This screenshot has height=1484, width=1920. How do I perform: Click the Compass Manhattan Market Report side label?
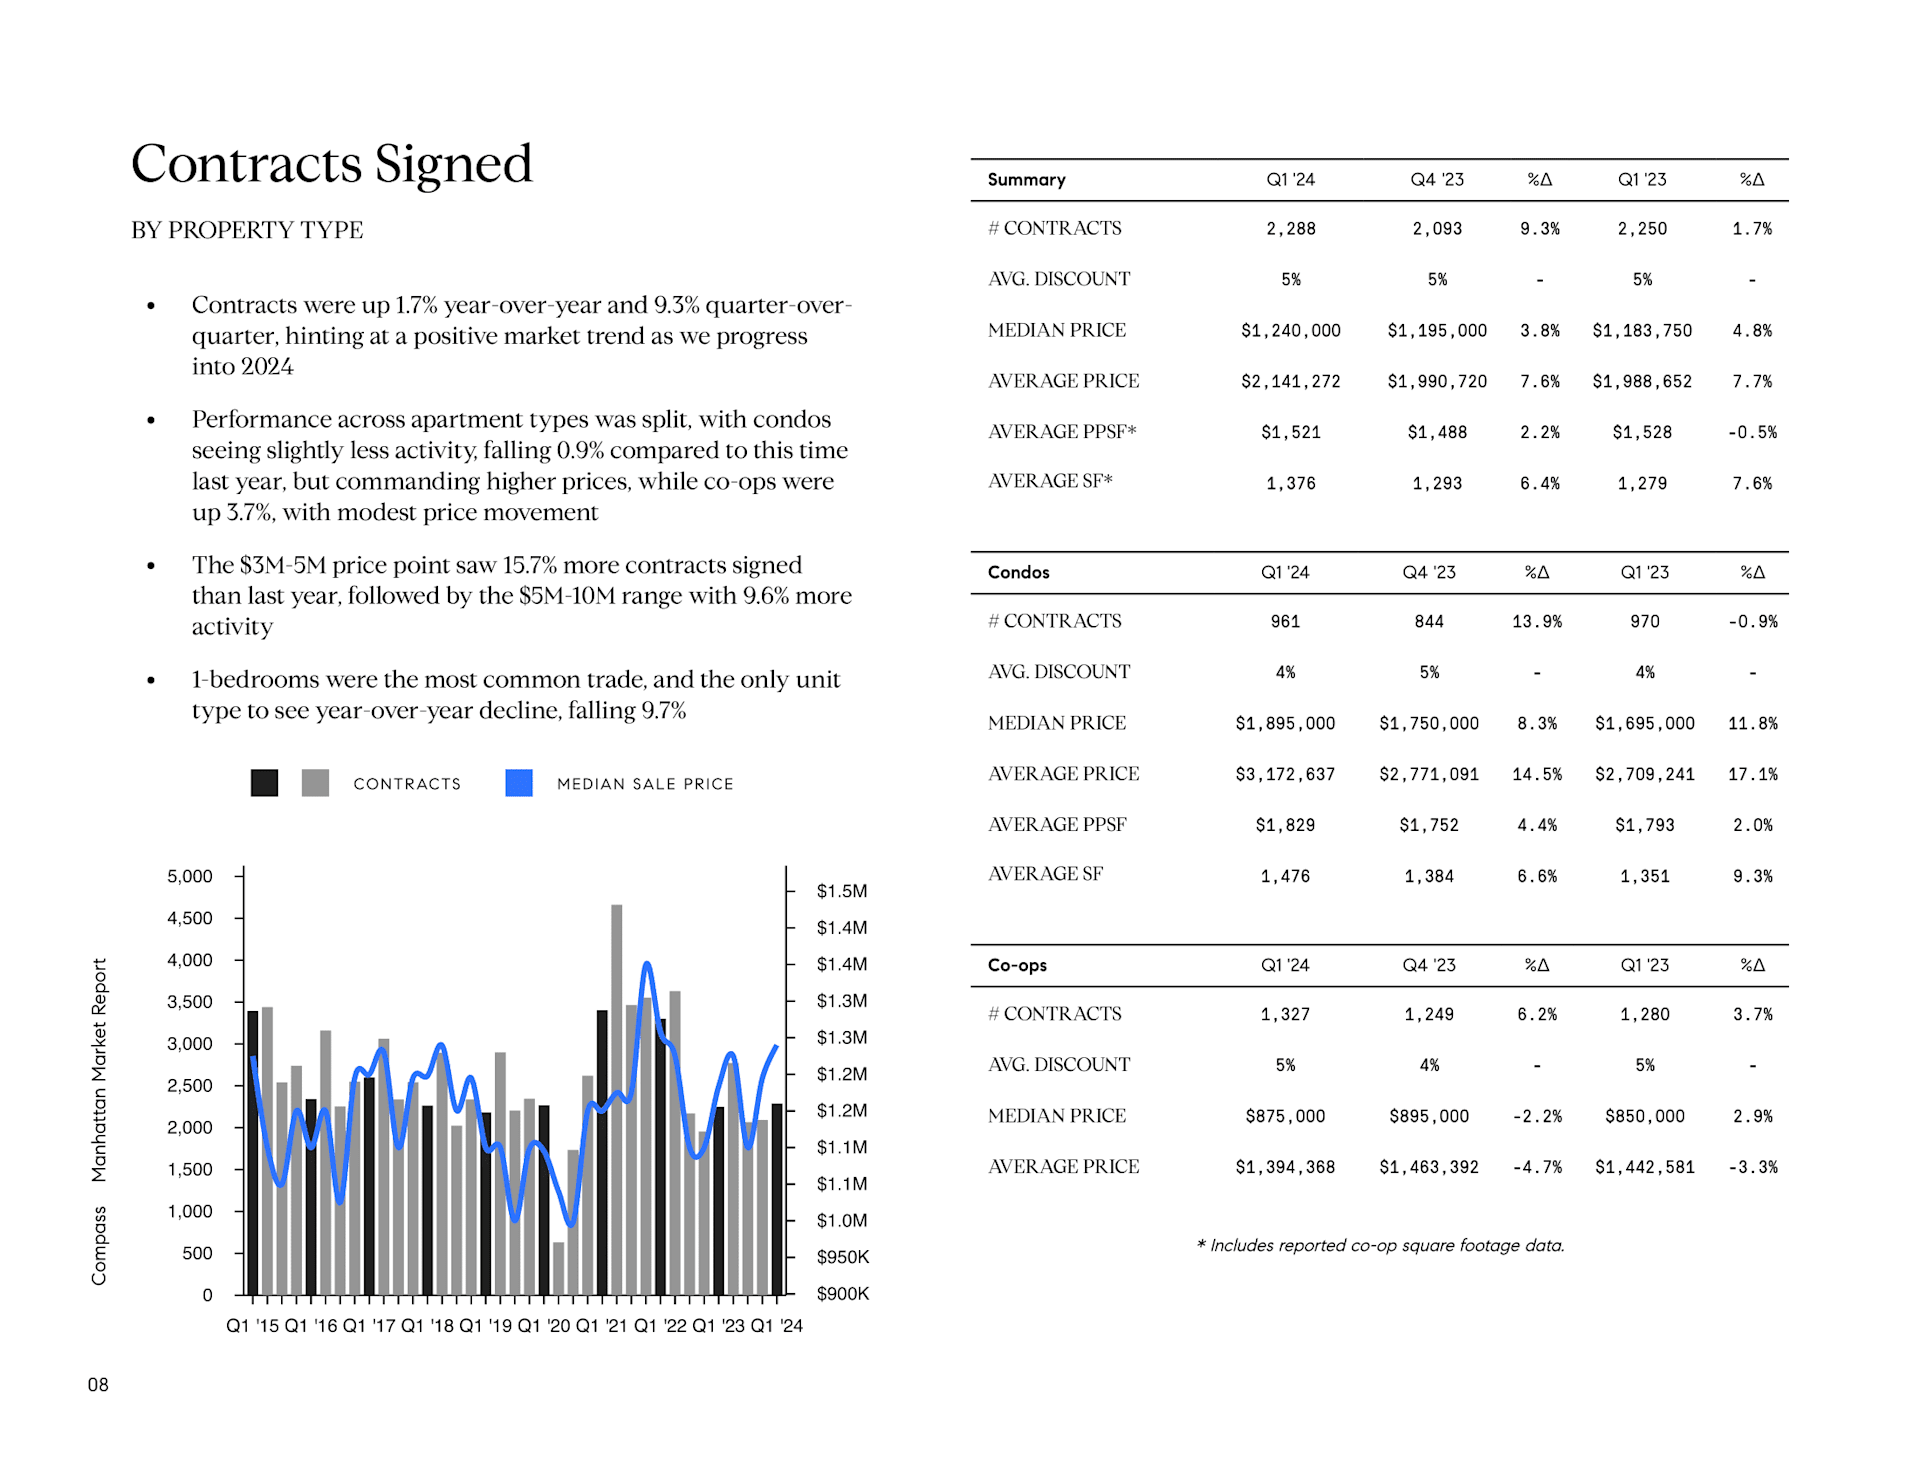99,1122
